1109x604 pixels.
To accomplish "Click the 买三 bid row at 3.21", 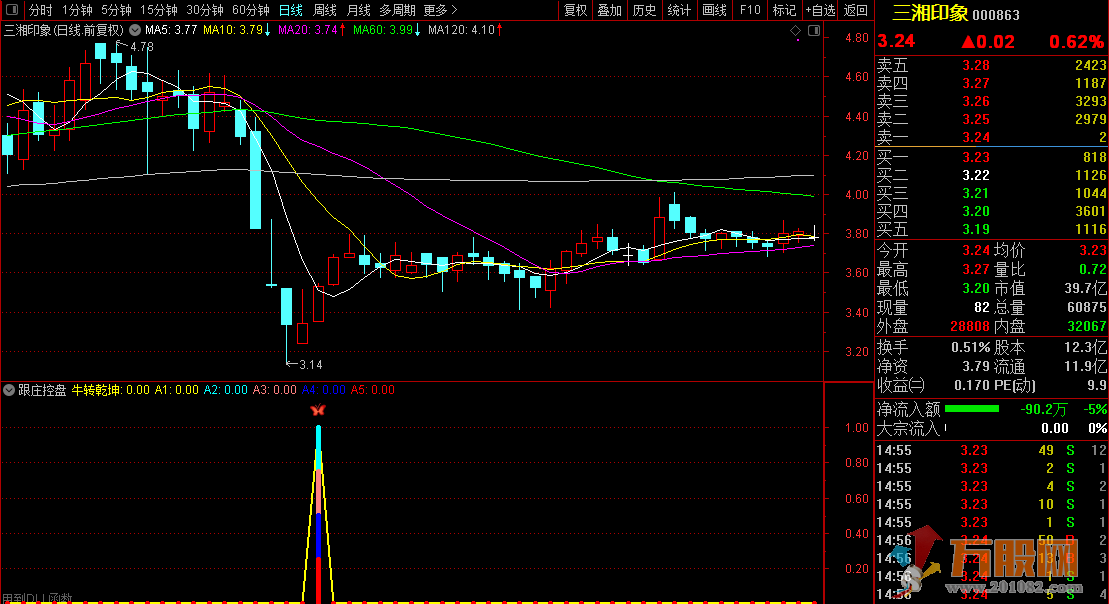I will point(992,193).
